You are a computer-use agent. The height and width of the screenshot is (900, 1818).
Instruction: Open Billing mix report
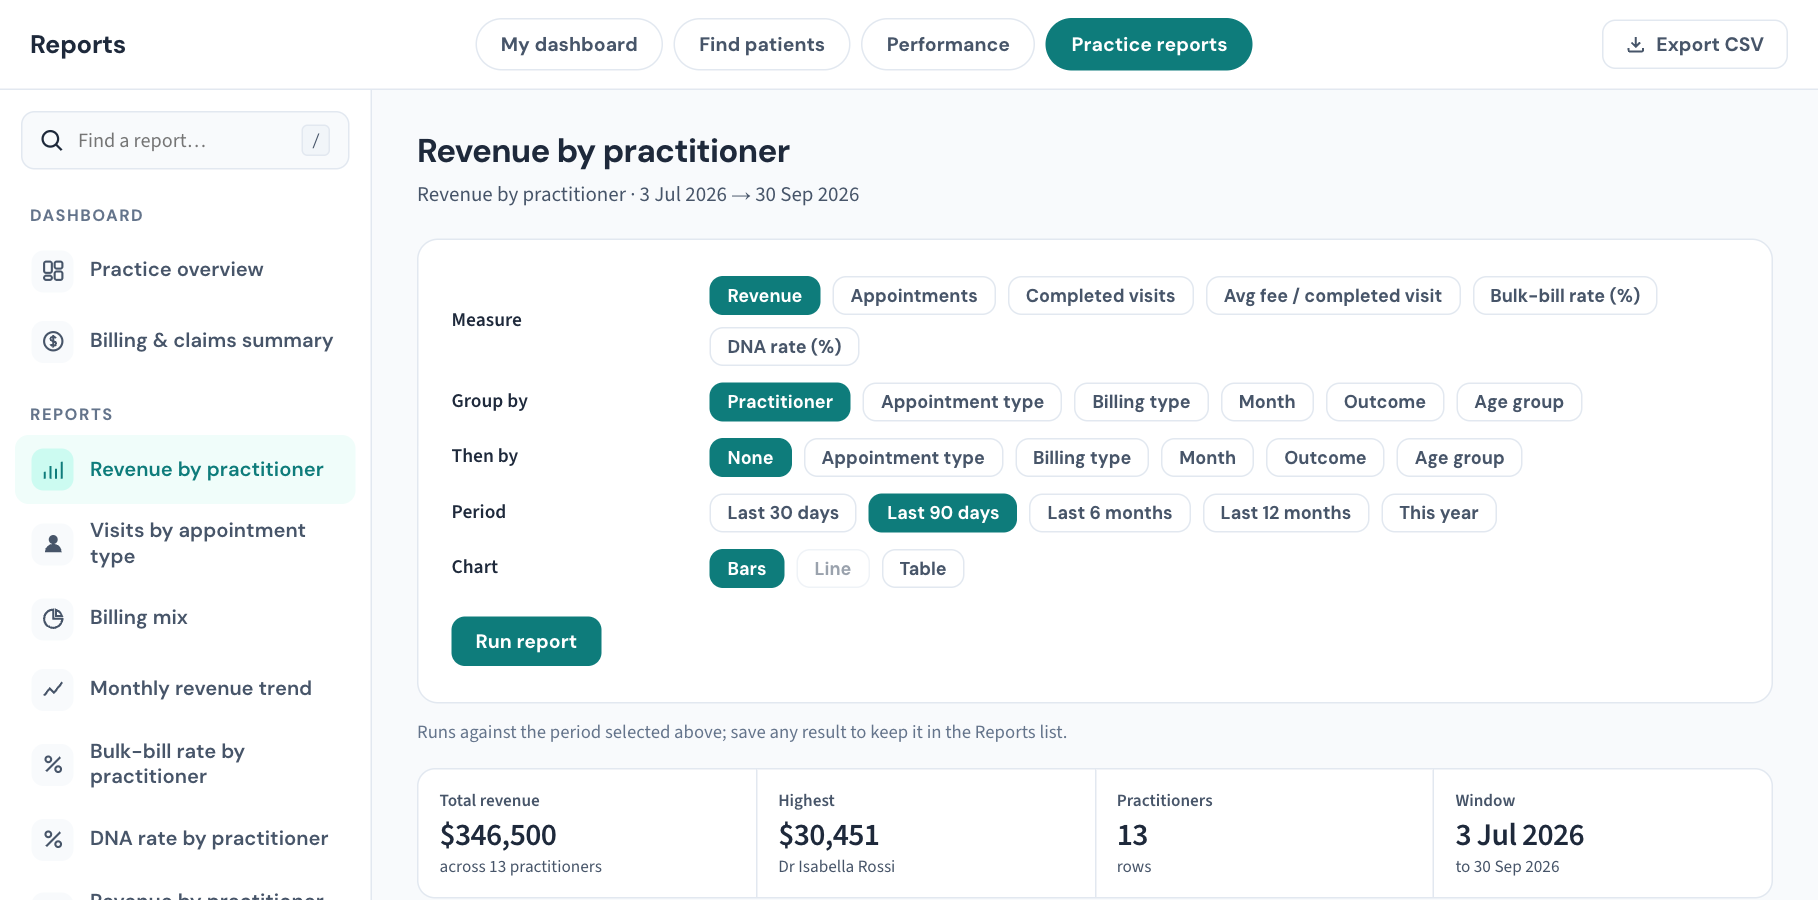pyautogui.click(x=186, y=618)
